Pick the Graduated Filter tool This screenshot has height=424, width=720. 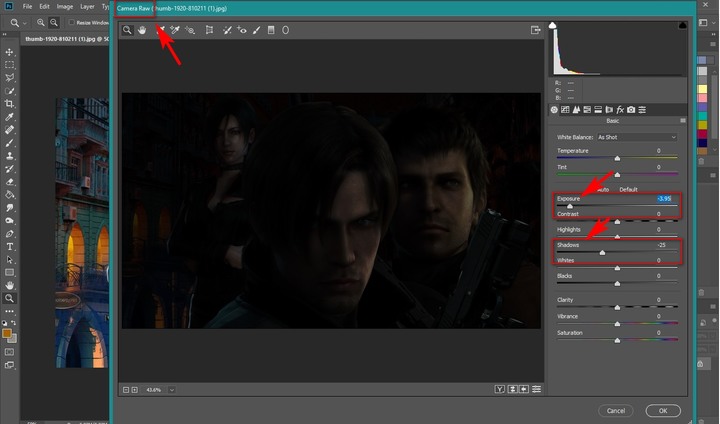(271, 30)
